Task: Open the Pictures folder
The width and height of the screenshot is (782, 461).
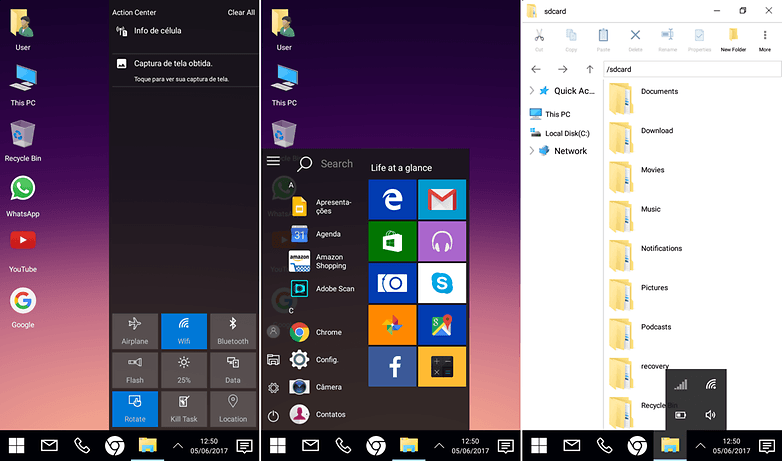Action: click(x=639, y=294)
